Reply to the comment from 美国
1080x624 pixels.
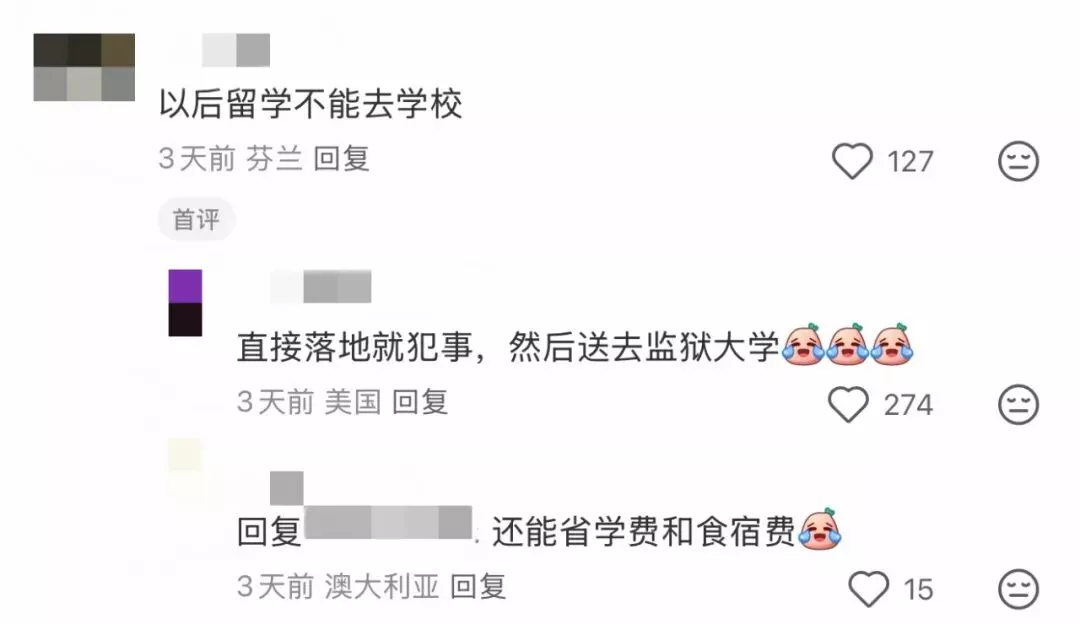(x=420, y=402)
